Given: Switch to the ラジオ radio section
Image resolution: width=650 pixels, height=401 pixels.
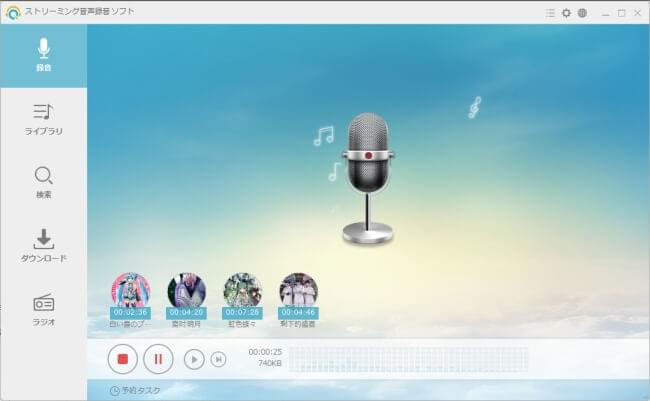Looking at the screenshot, I should point(43,308).
